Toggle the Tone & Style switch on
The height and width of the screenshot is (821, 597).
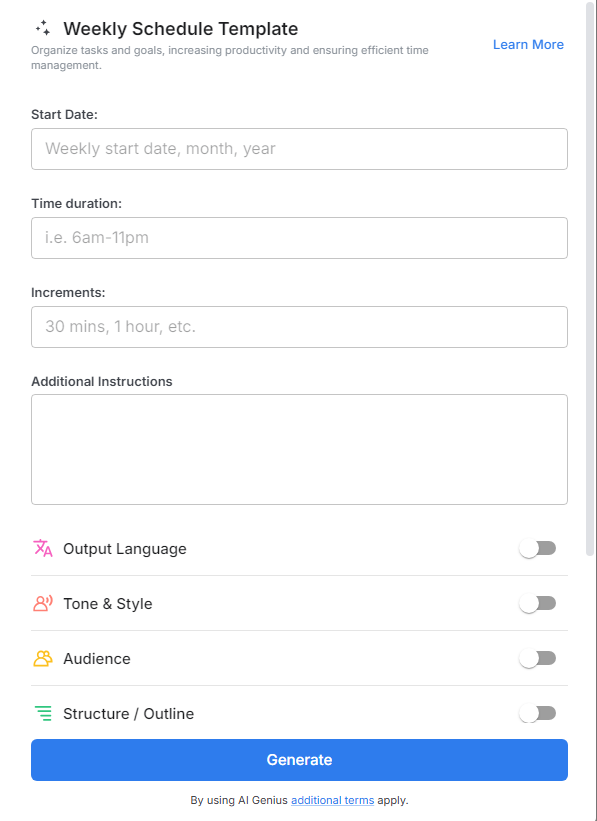click(x=537, y=603)
